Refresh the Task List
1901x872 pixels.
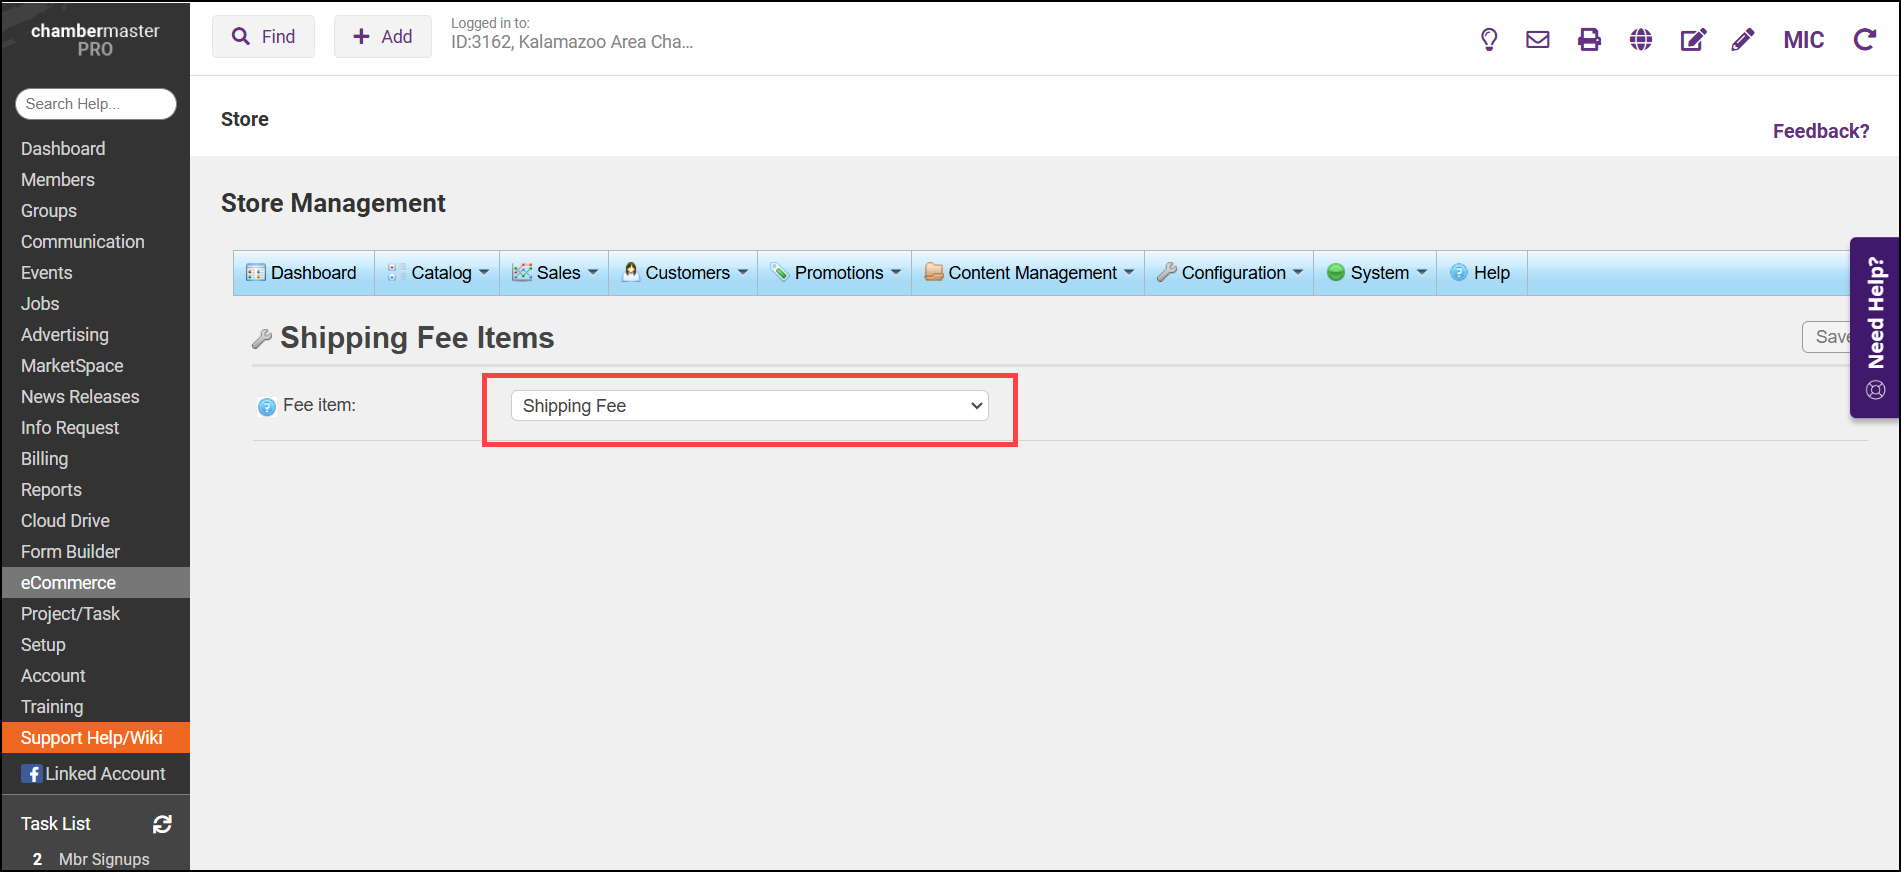[x=162, y=824]
